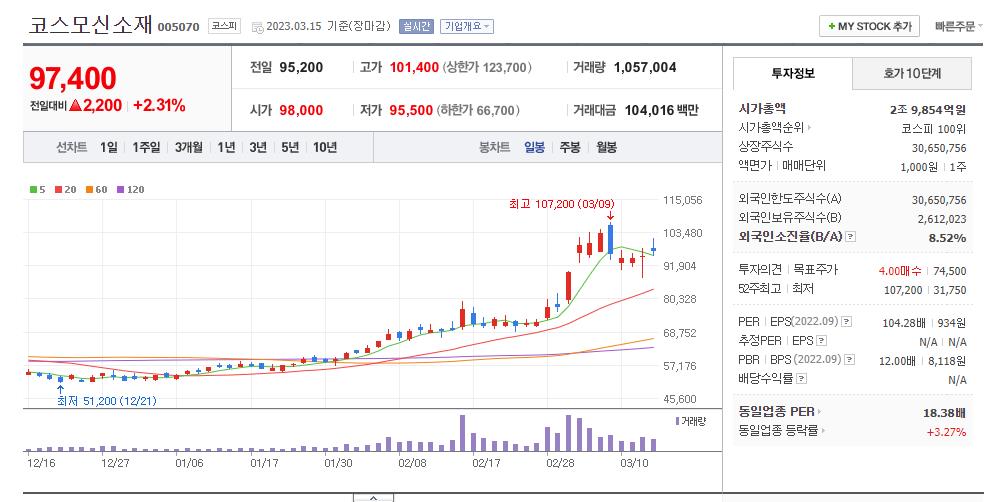
Task: Expand the 동일업종 등락률 arrow
Action: click(x=823, y=431)
